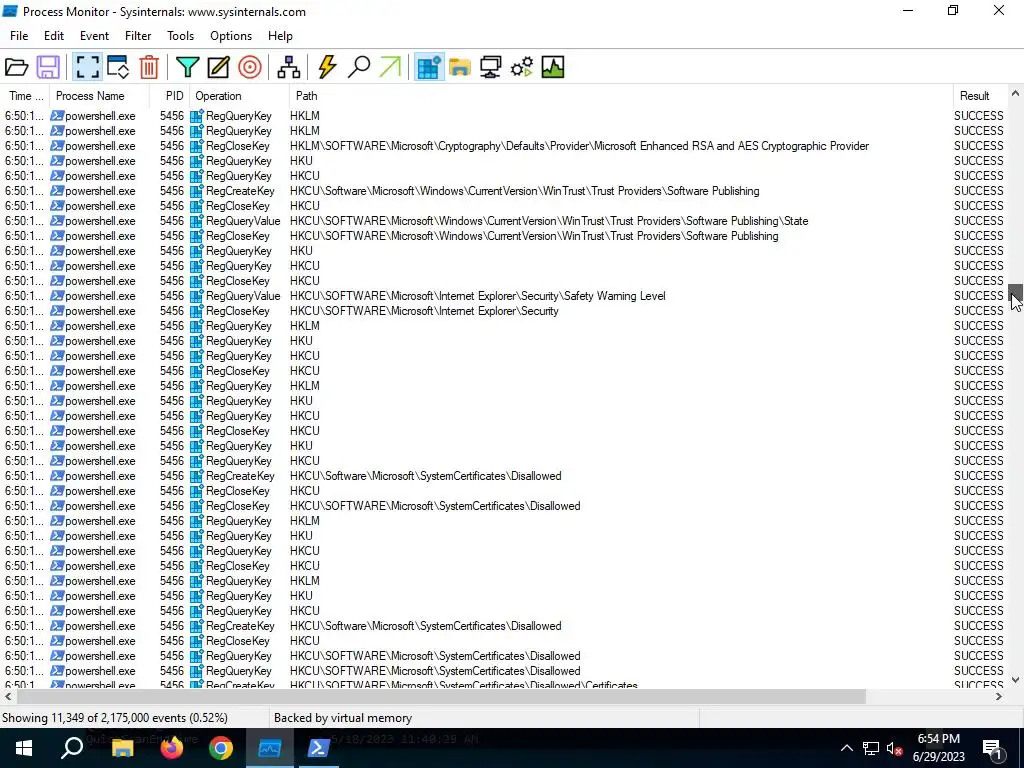
Task: Open the notification center icon
Action: click(x=992, y=748)
